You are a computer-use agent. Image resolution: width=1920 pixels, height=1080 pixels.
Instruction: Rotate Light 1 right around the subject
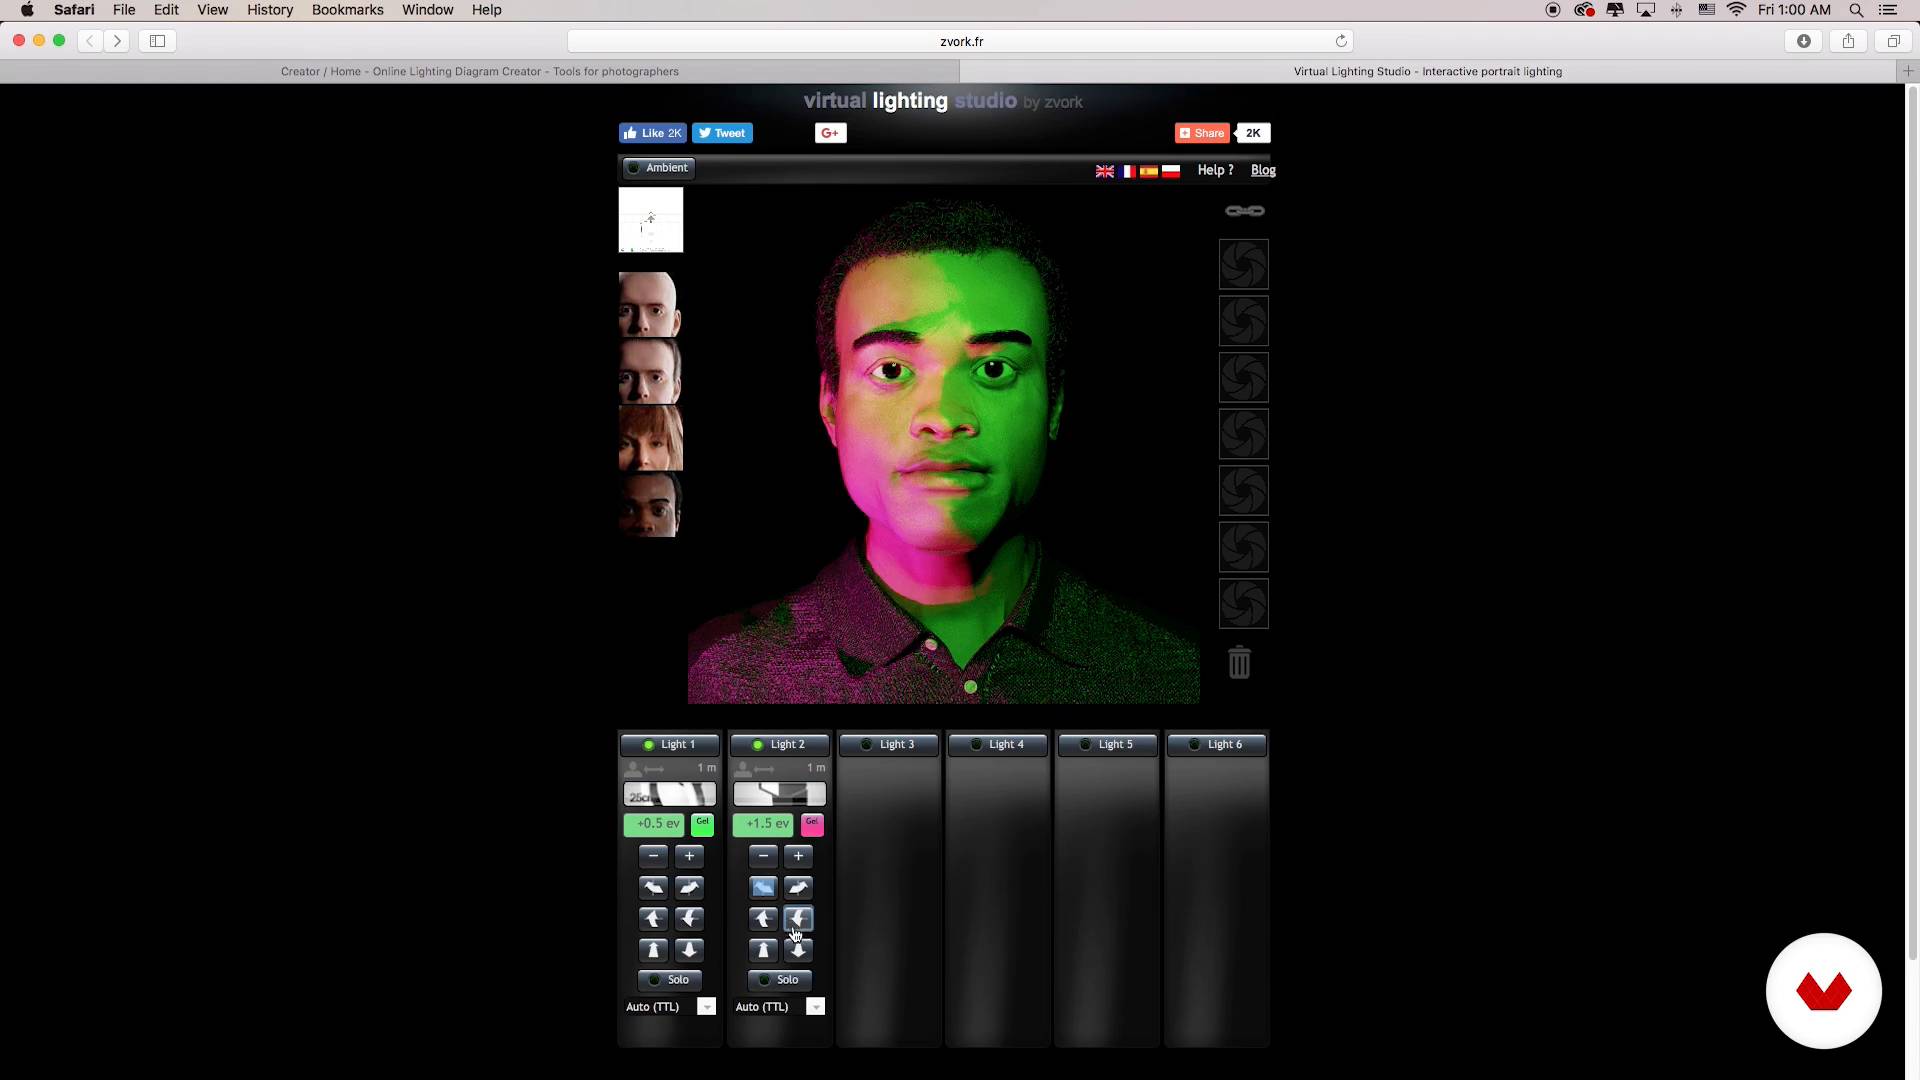[x=689, y=888]
